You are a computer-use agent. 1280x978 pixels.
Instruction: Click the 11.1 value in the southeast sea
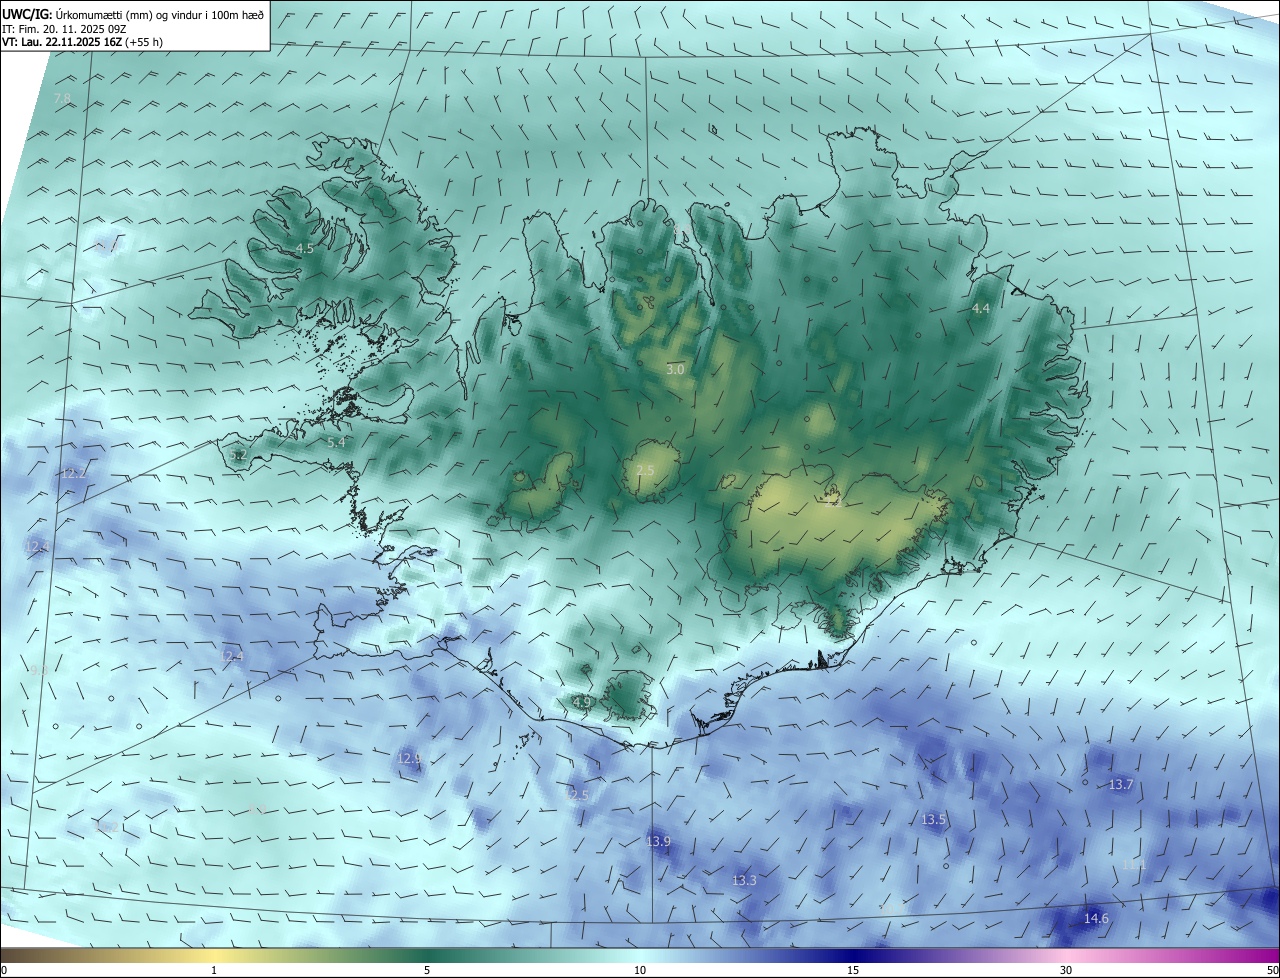pos(1133,864)
